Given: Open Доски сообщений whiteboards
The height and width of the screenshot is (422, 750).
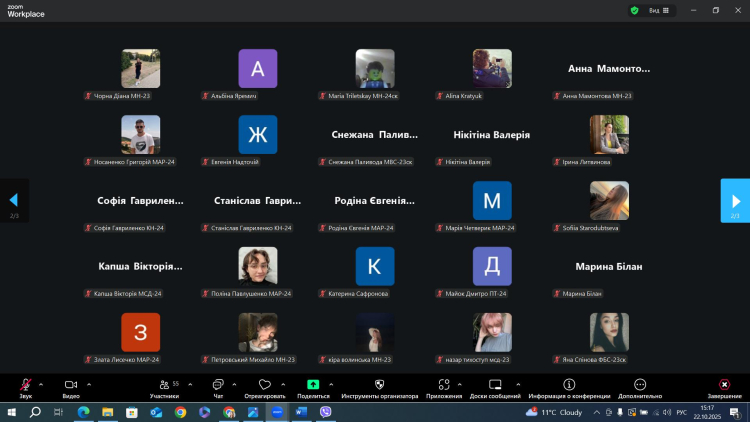Looking at the screenshot, I should [495, 385].
